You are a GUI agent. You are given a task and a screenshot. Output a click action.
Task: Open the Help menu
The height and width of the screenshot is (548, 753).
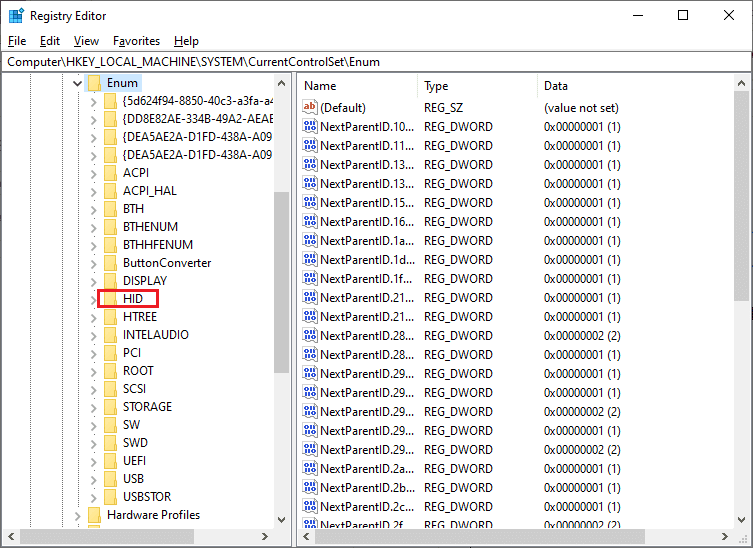tap(186, 41)
